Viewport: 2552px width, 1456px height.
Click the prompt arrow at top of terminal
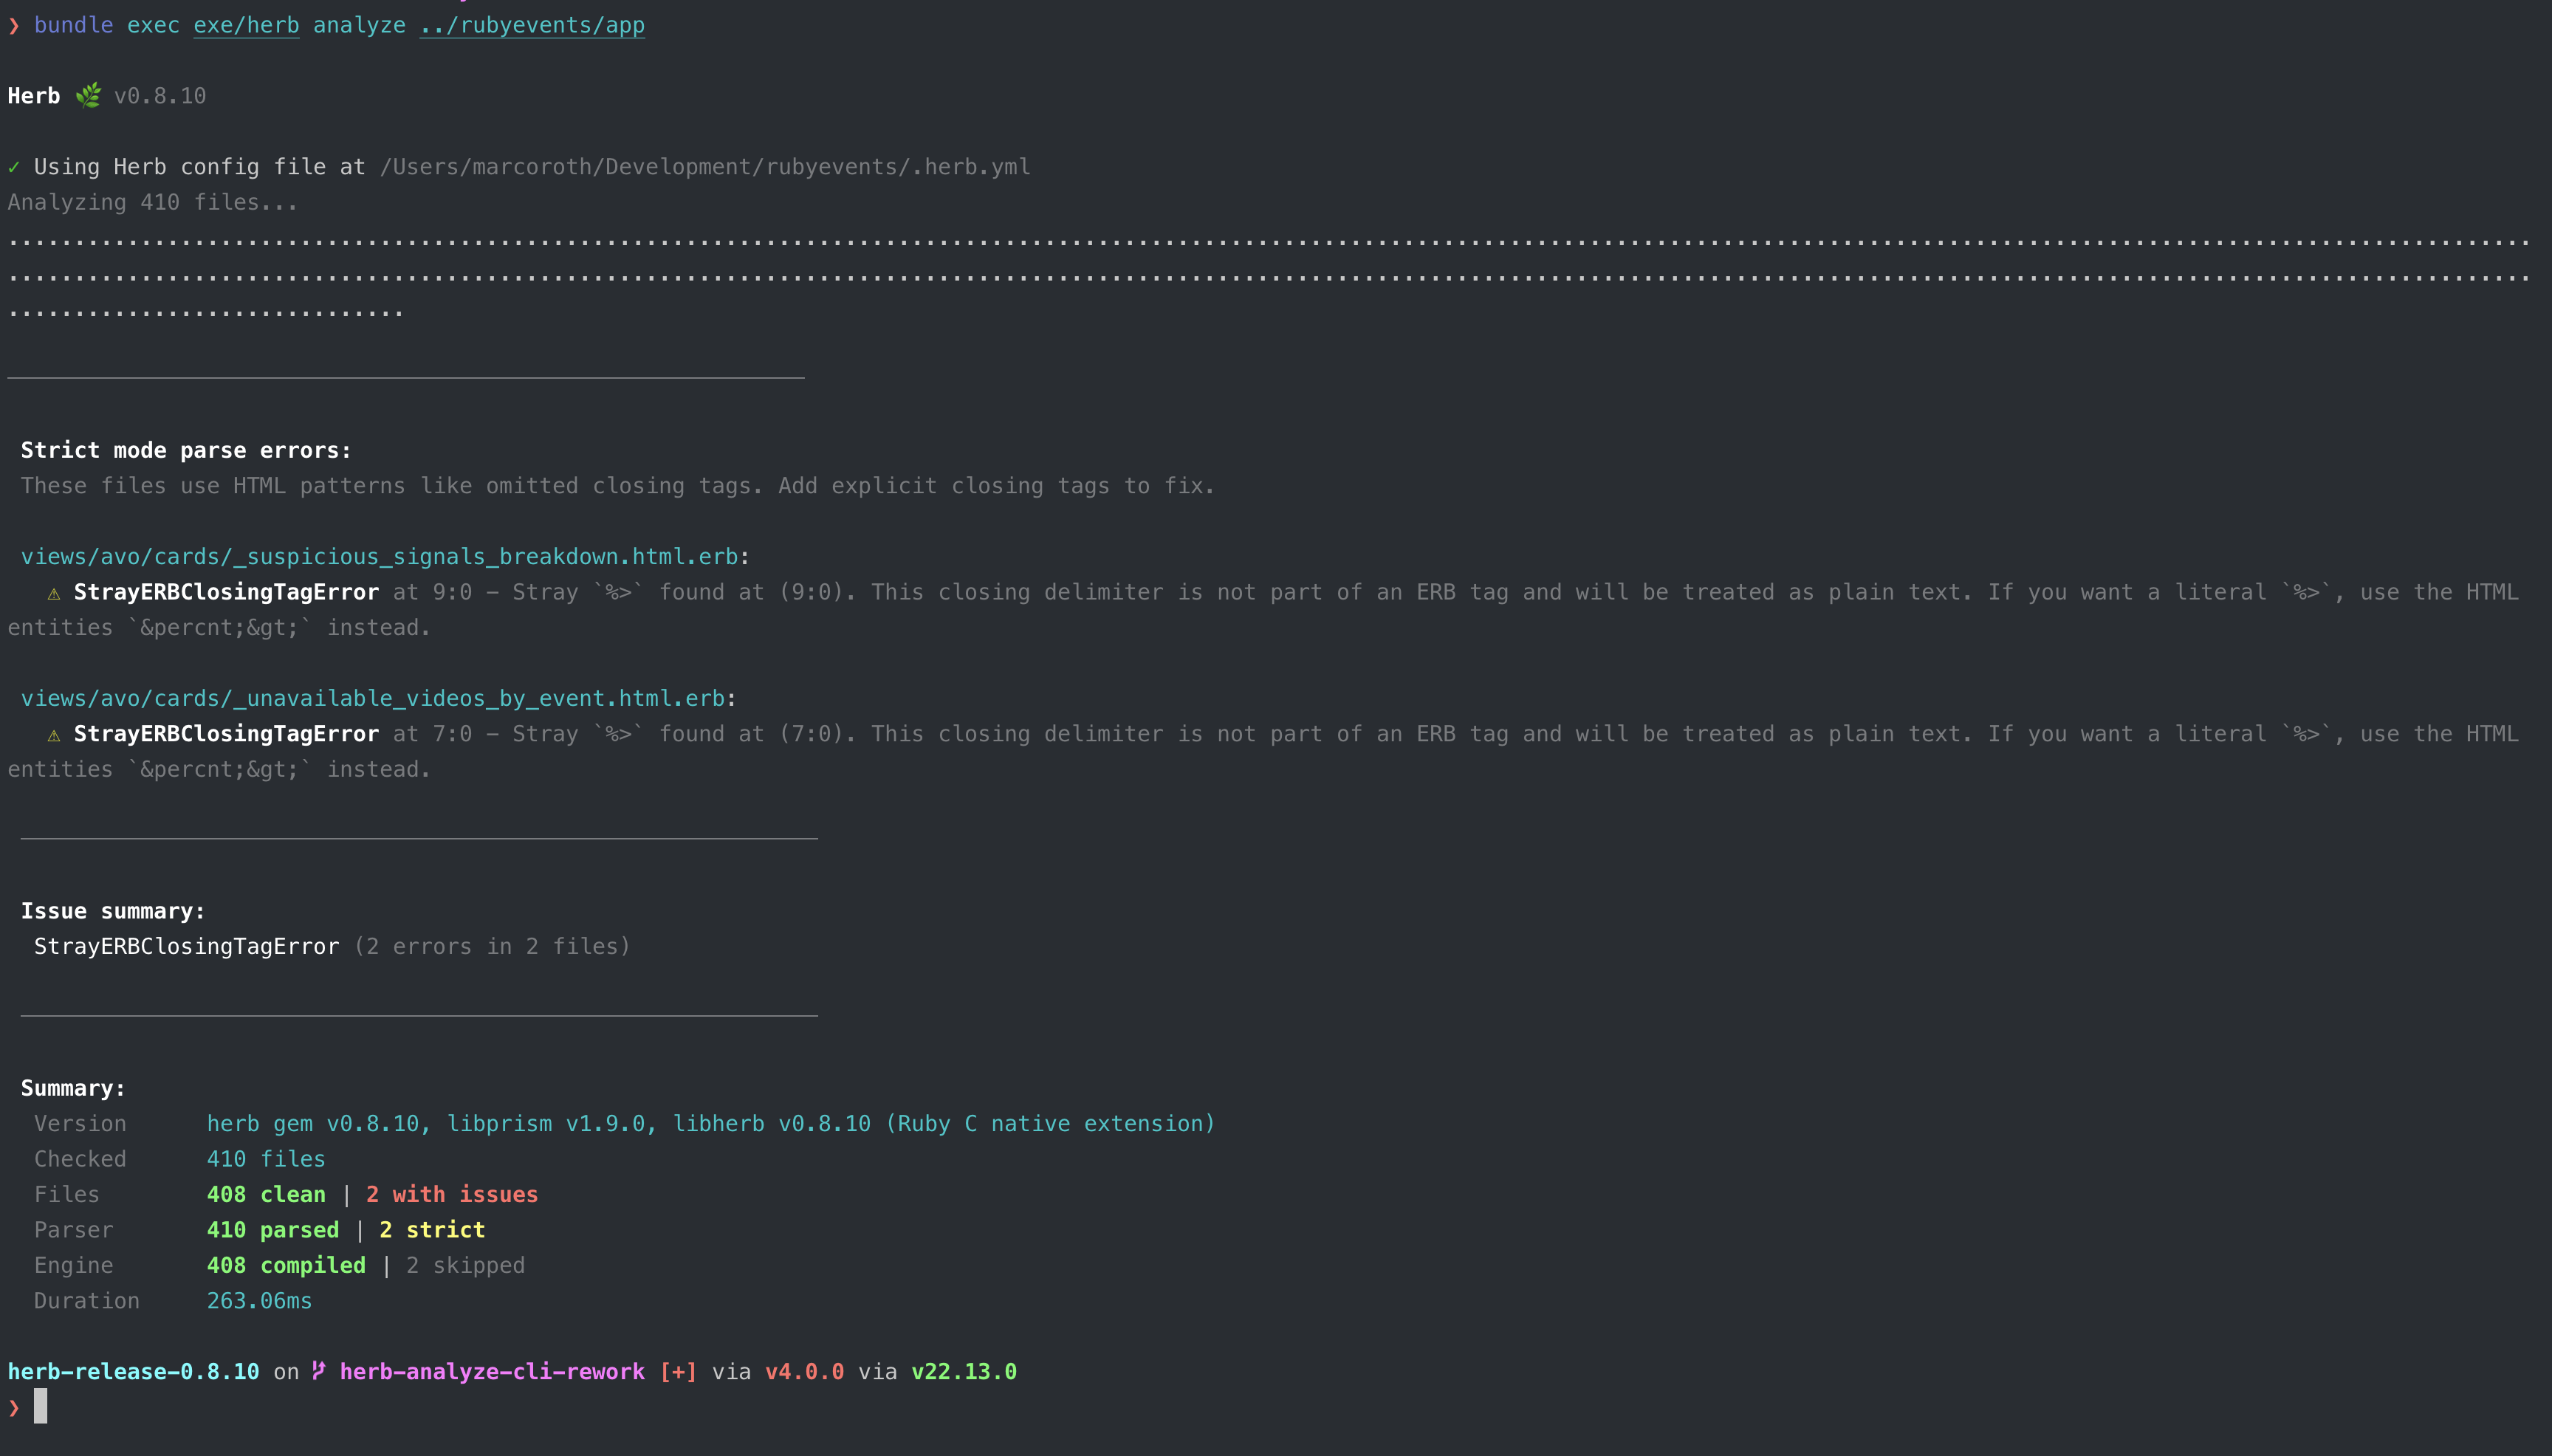(13, 25)
